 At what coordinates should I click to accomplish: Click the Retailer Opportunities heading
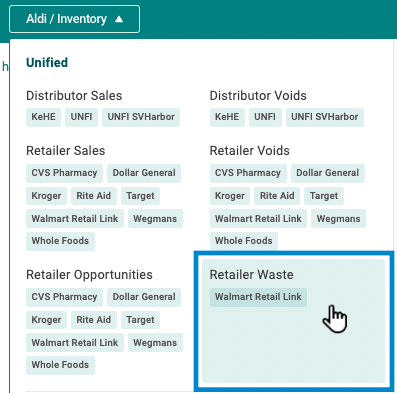tap(89, 275)
